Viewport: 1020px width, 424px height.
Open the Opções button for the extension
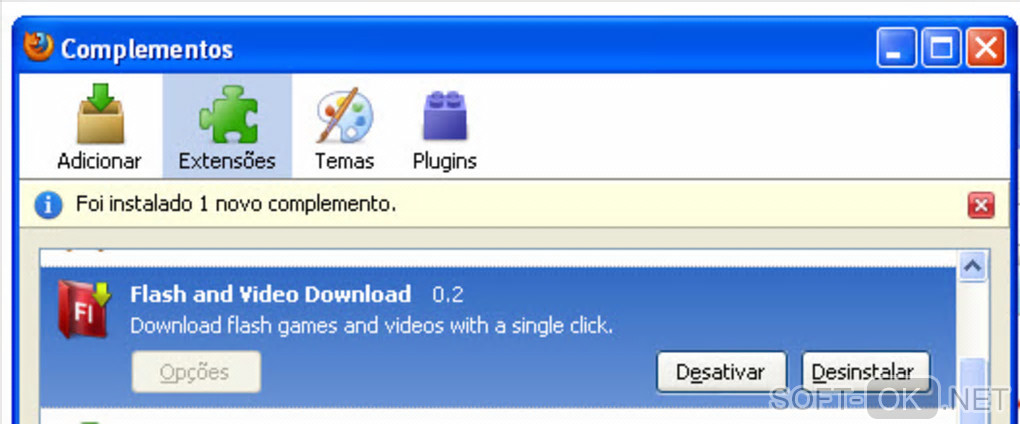[x=196, y=372]
